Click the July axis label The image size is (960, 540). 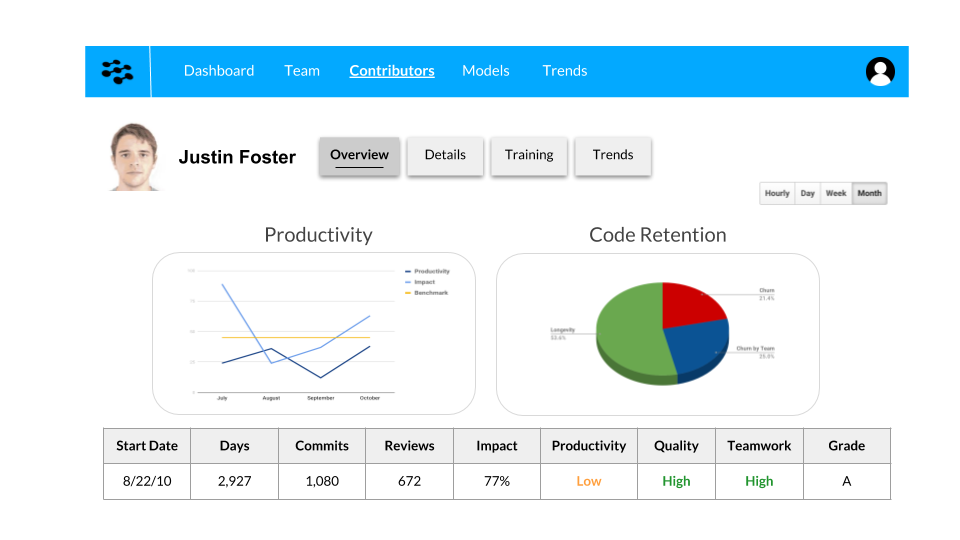click(222, 398)
